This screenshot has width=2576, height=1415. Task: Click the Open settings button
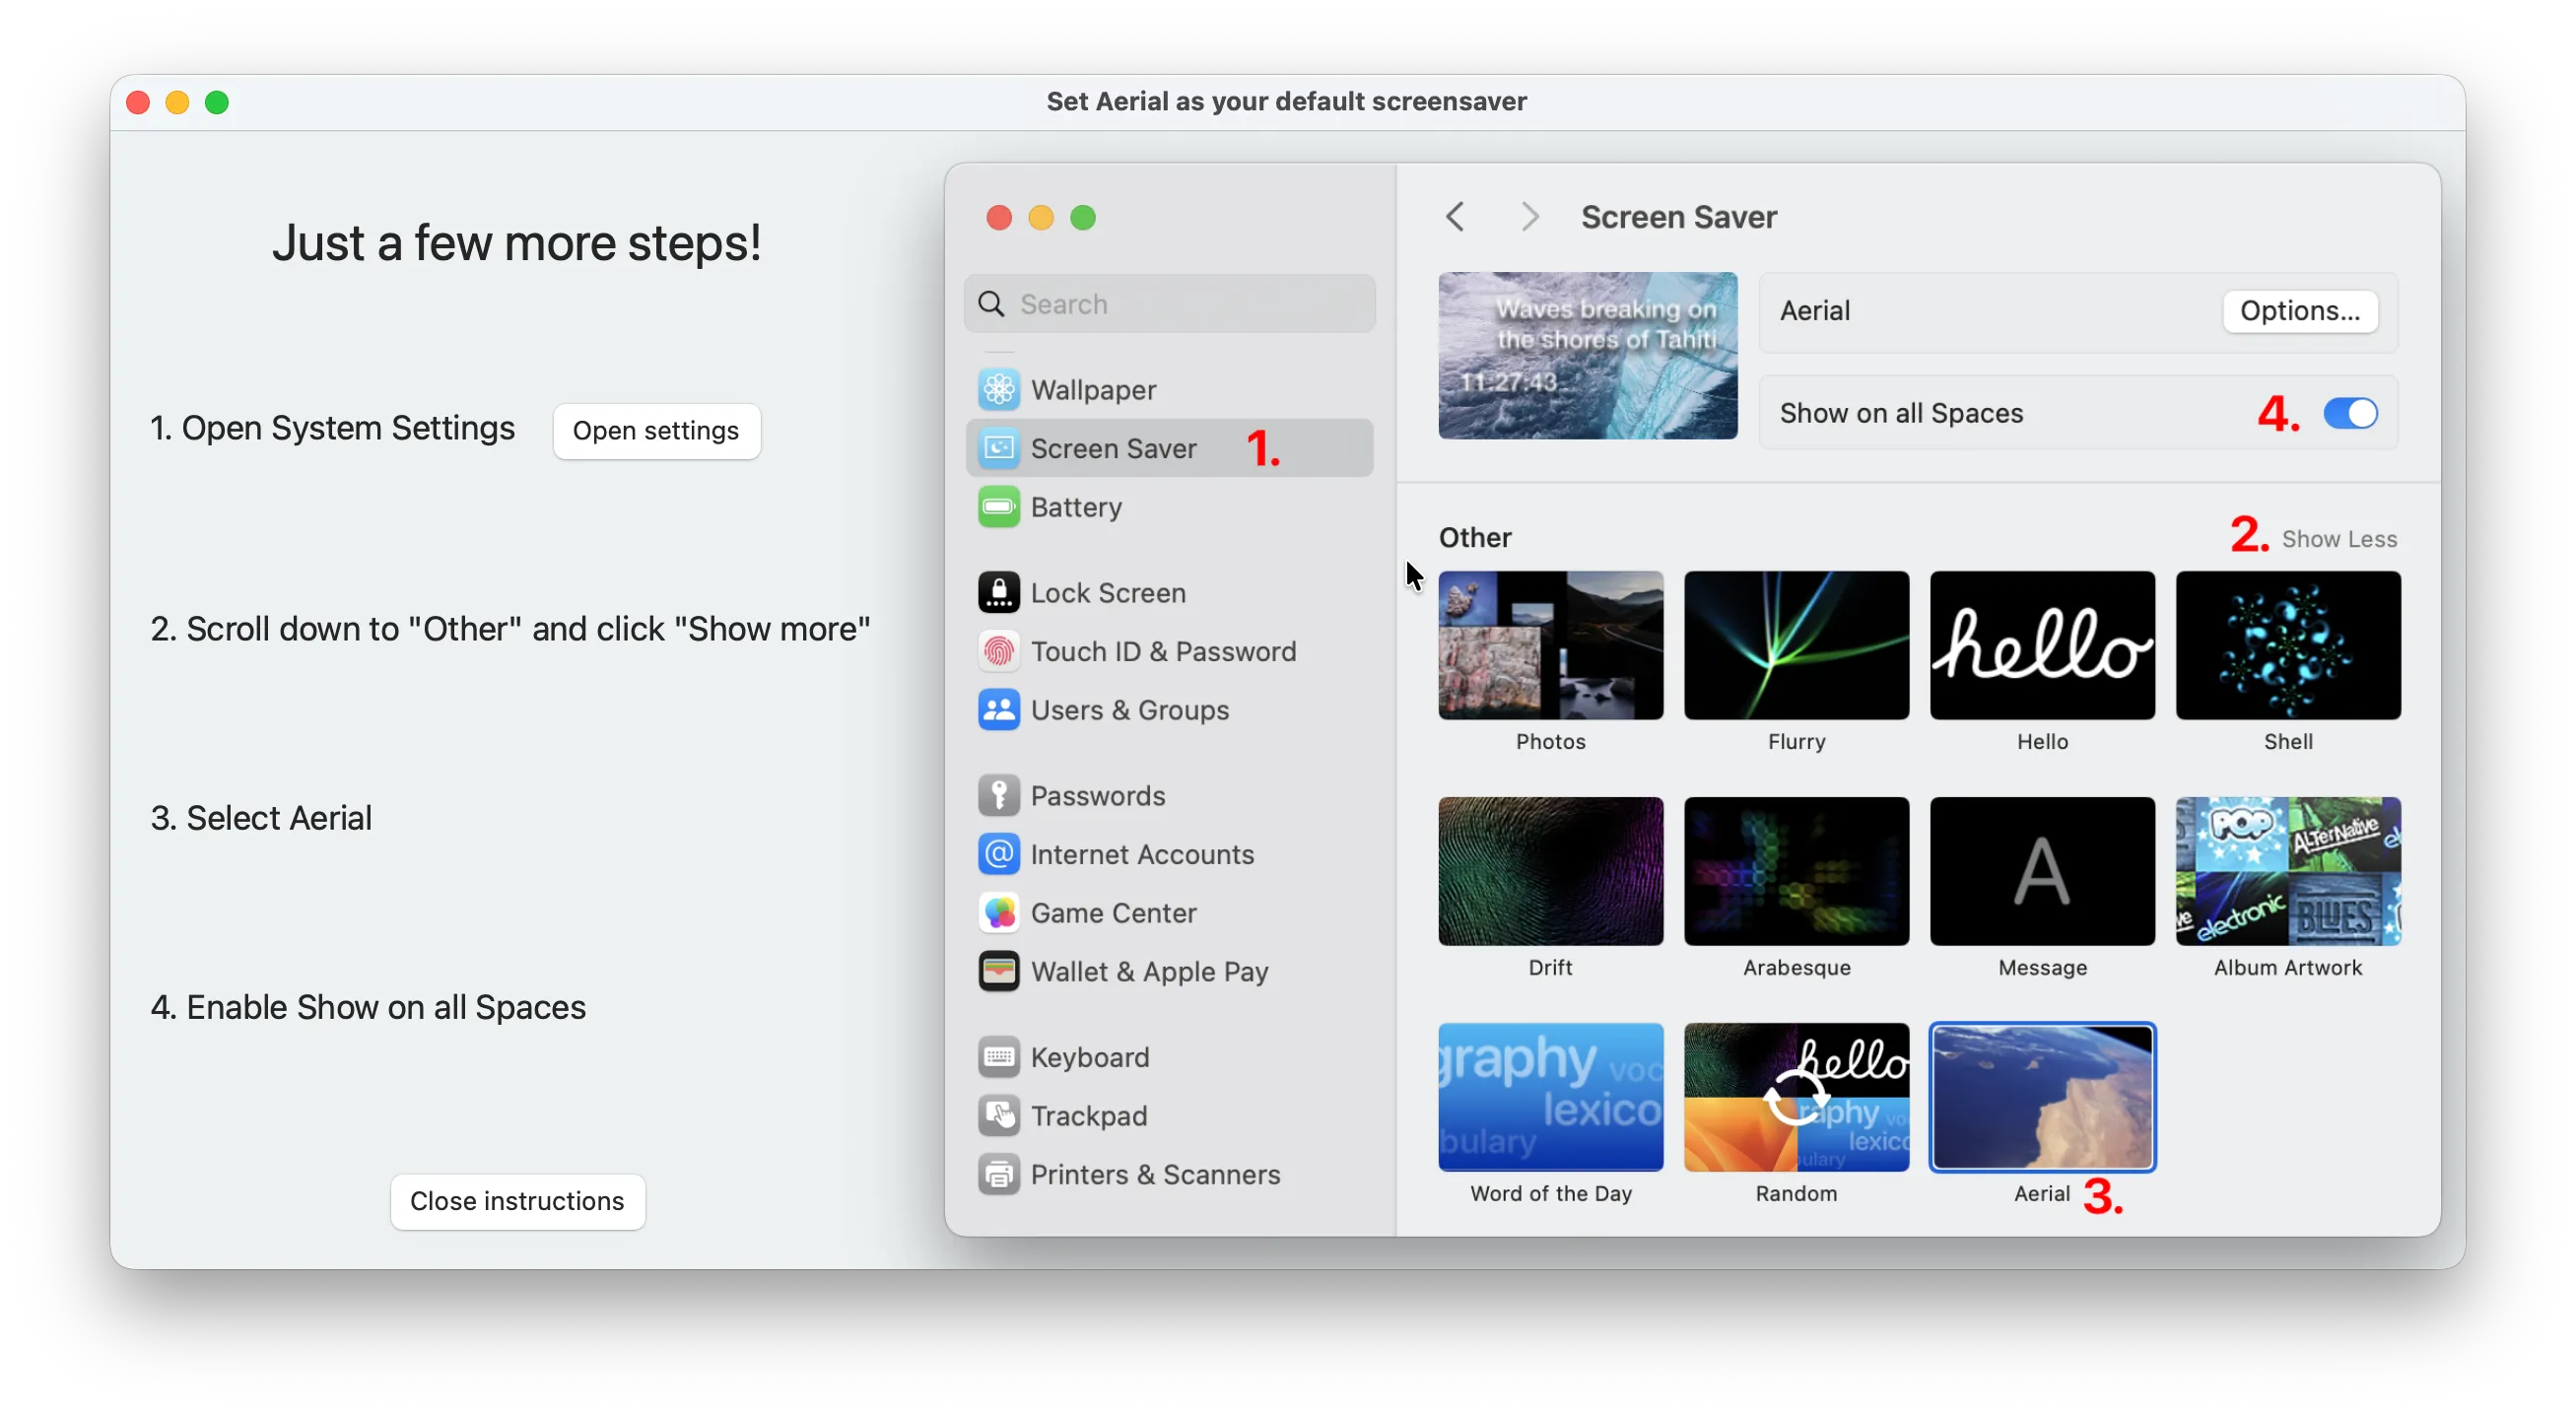(656, 431)
